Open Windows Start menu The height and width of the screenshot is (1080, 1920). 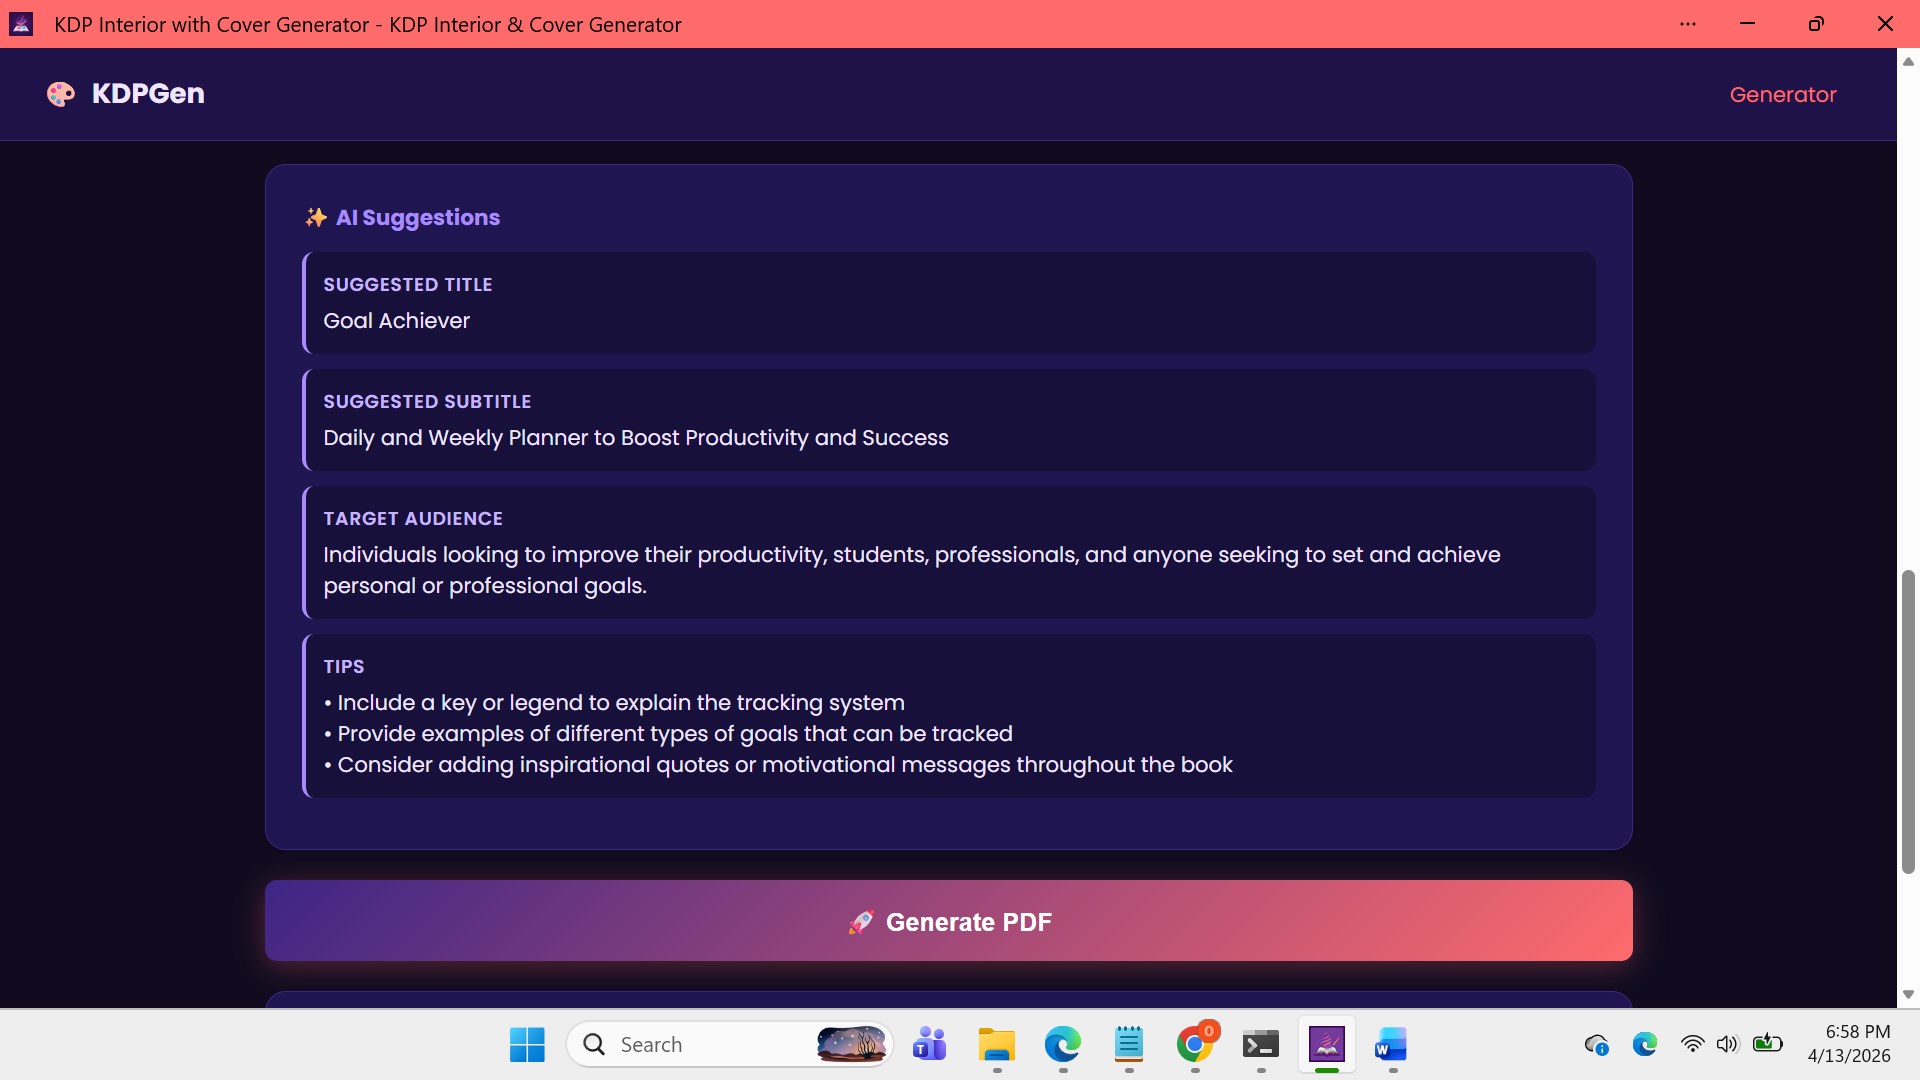click(x=527, y=1044)
